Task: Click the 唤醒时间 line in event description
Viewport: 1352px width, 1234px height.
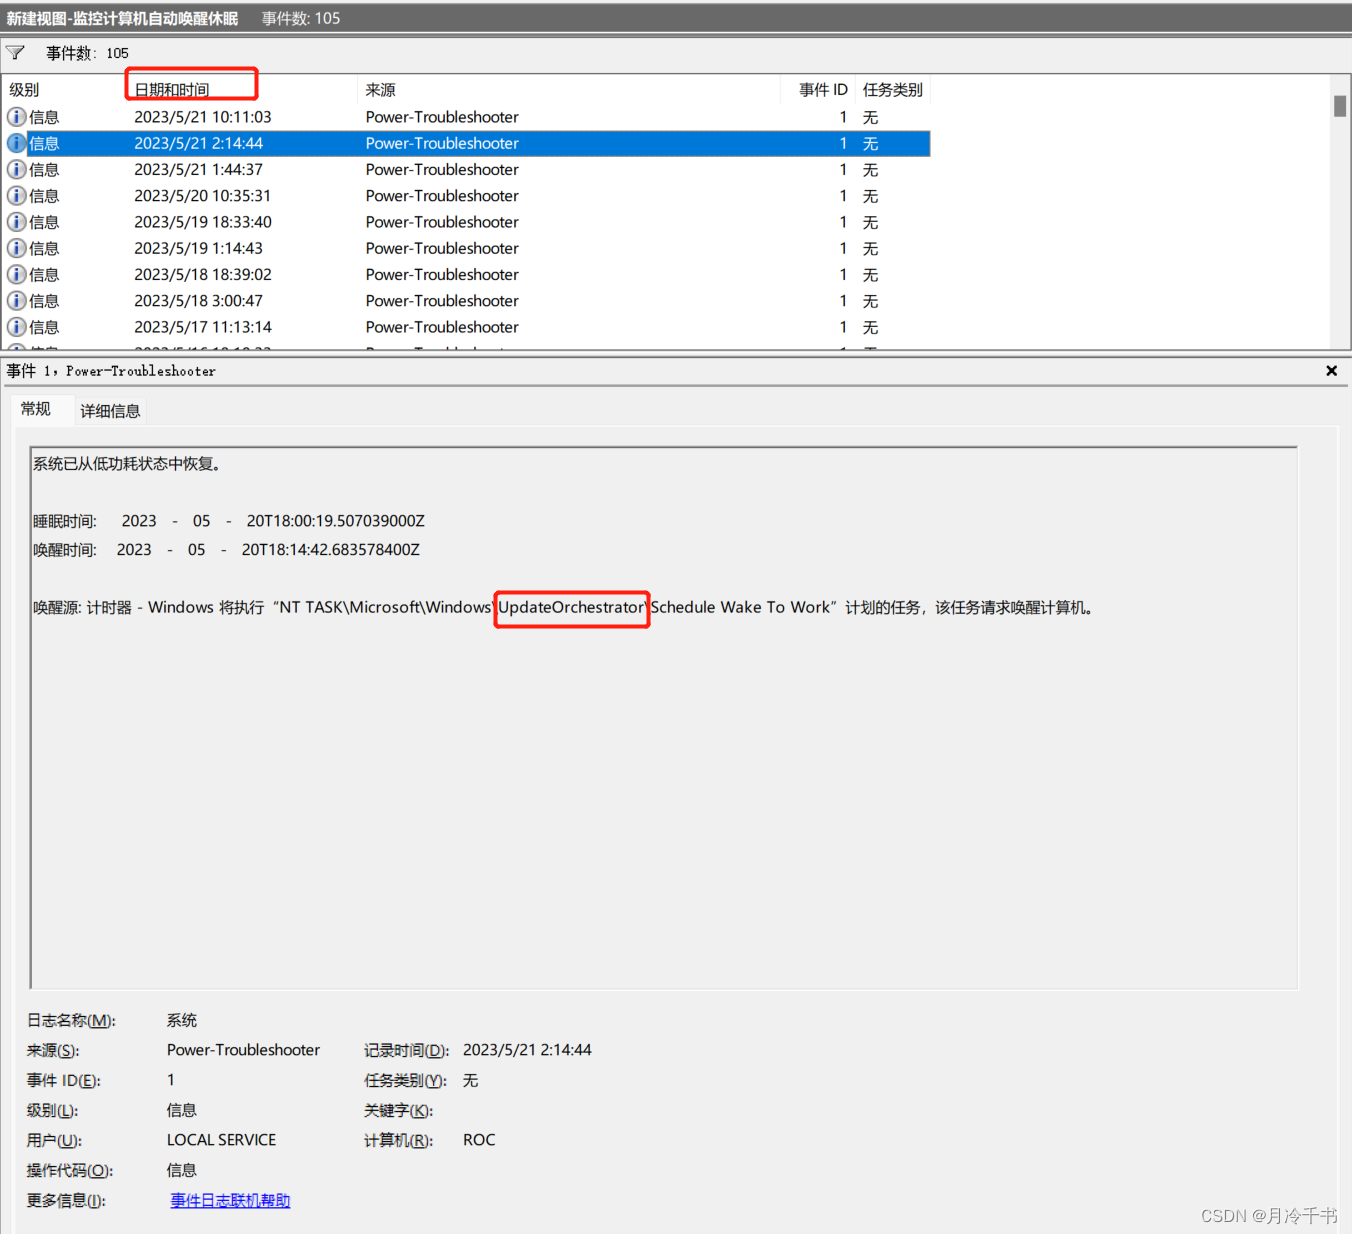Action: (227, 550)
